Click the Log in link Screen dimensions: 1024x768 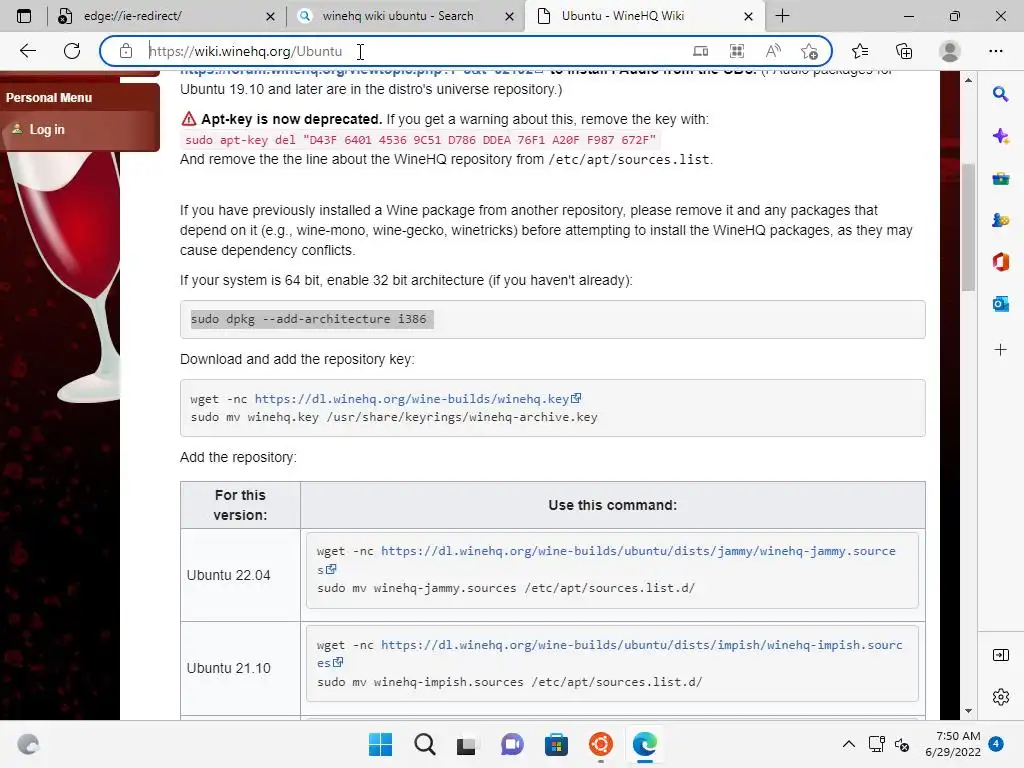tap(46, 129)
